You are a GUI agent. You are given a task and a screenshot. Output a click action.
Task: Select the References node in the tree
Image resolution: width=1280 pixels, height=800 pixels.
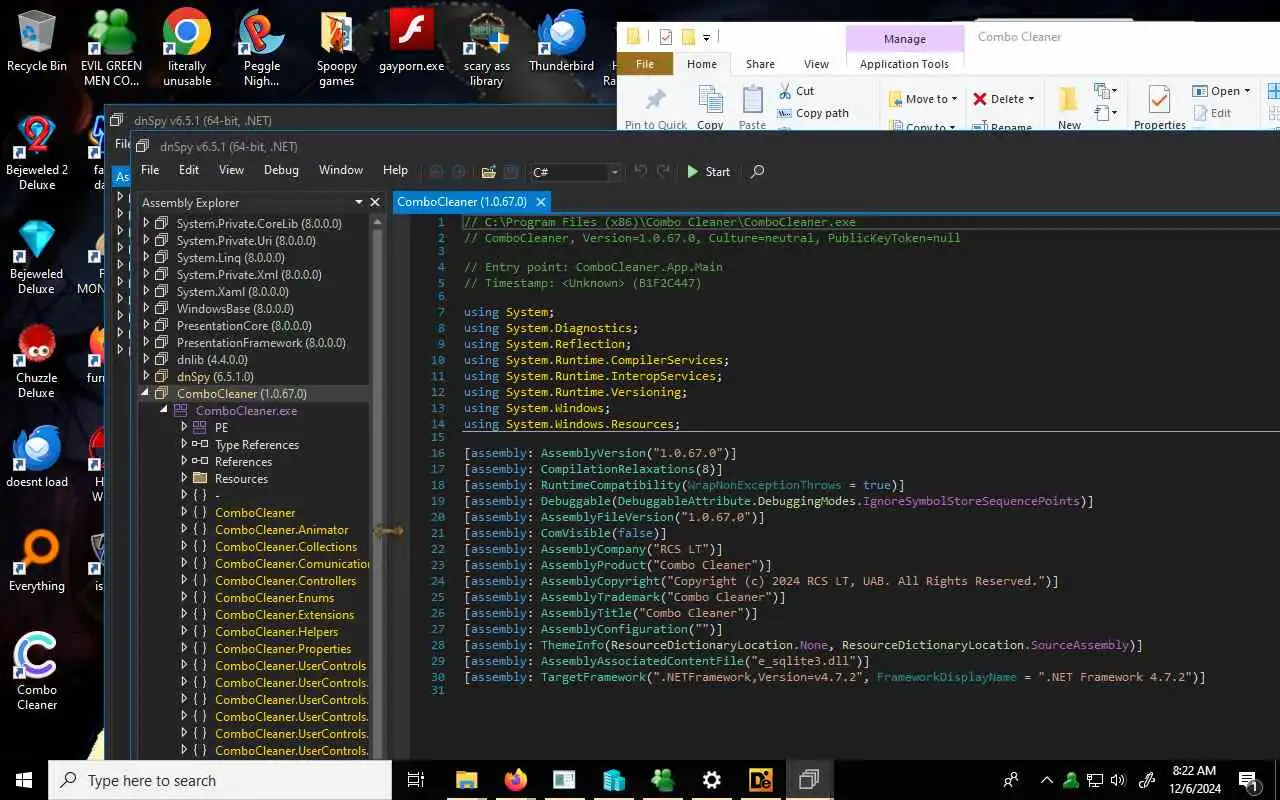click(x=243, y=462)
